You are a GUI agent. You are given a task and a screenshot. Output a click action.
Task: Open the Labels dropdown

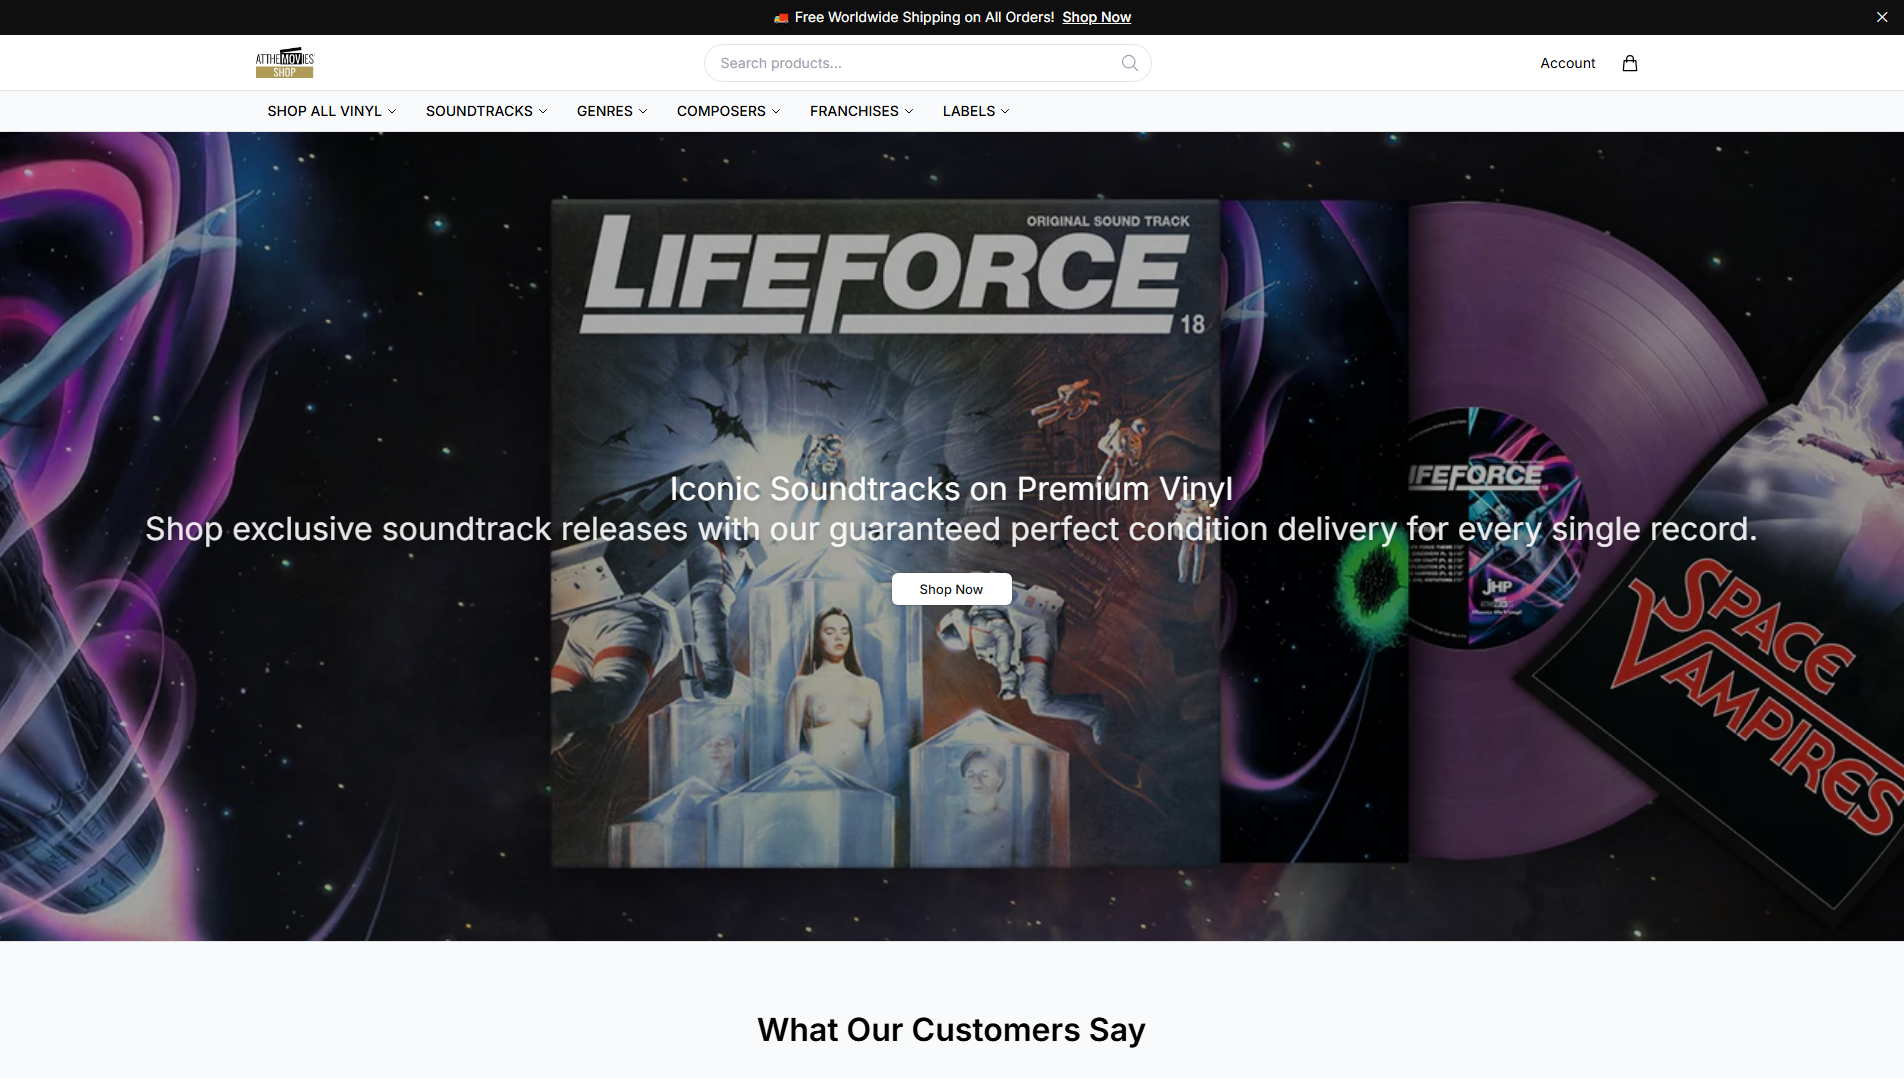[976, 111]
